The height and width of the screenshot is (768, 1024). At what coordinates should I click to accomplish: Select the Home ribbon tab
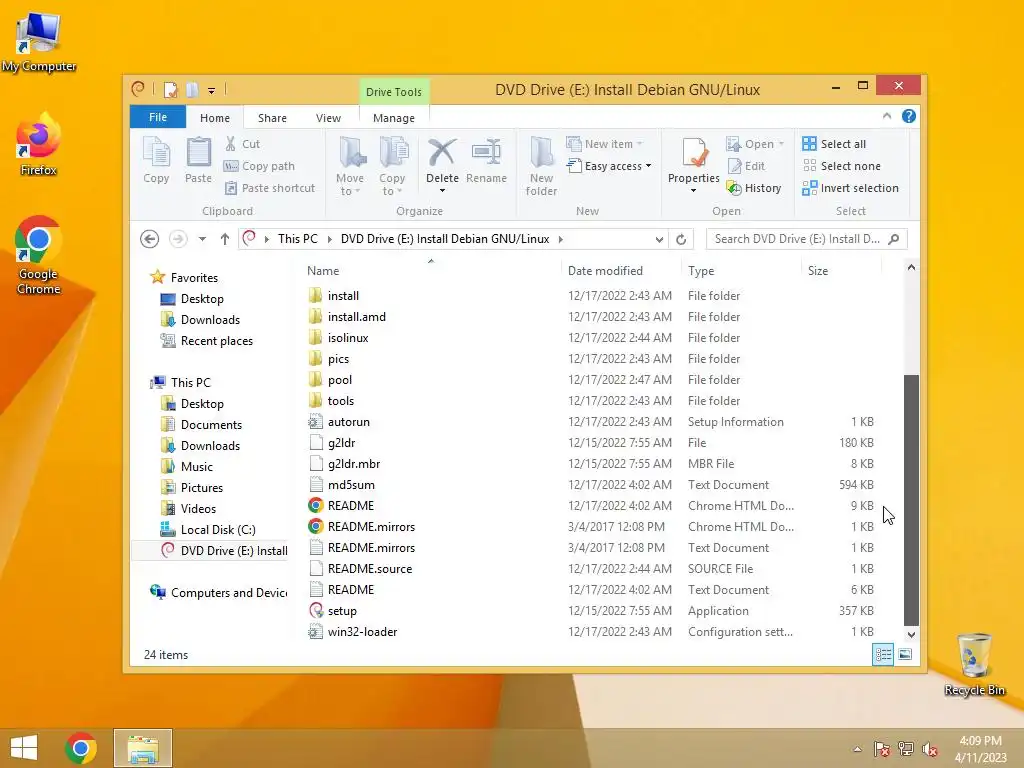215,118
